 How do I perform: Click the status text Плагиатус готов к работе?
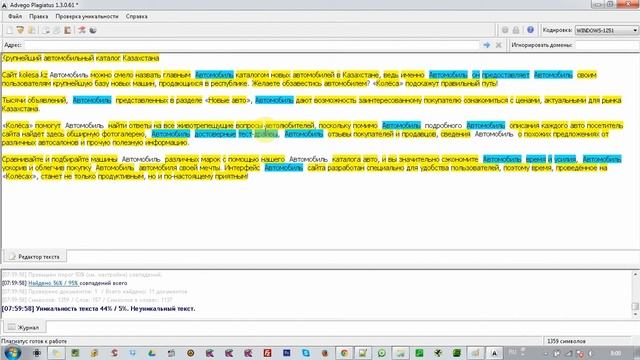pos(34,341)
